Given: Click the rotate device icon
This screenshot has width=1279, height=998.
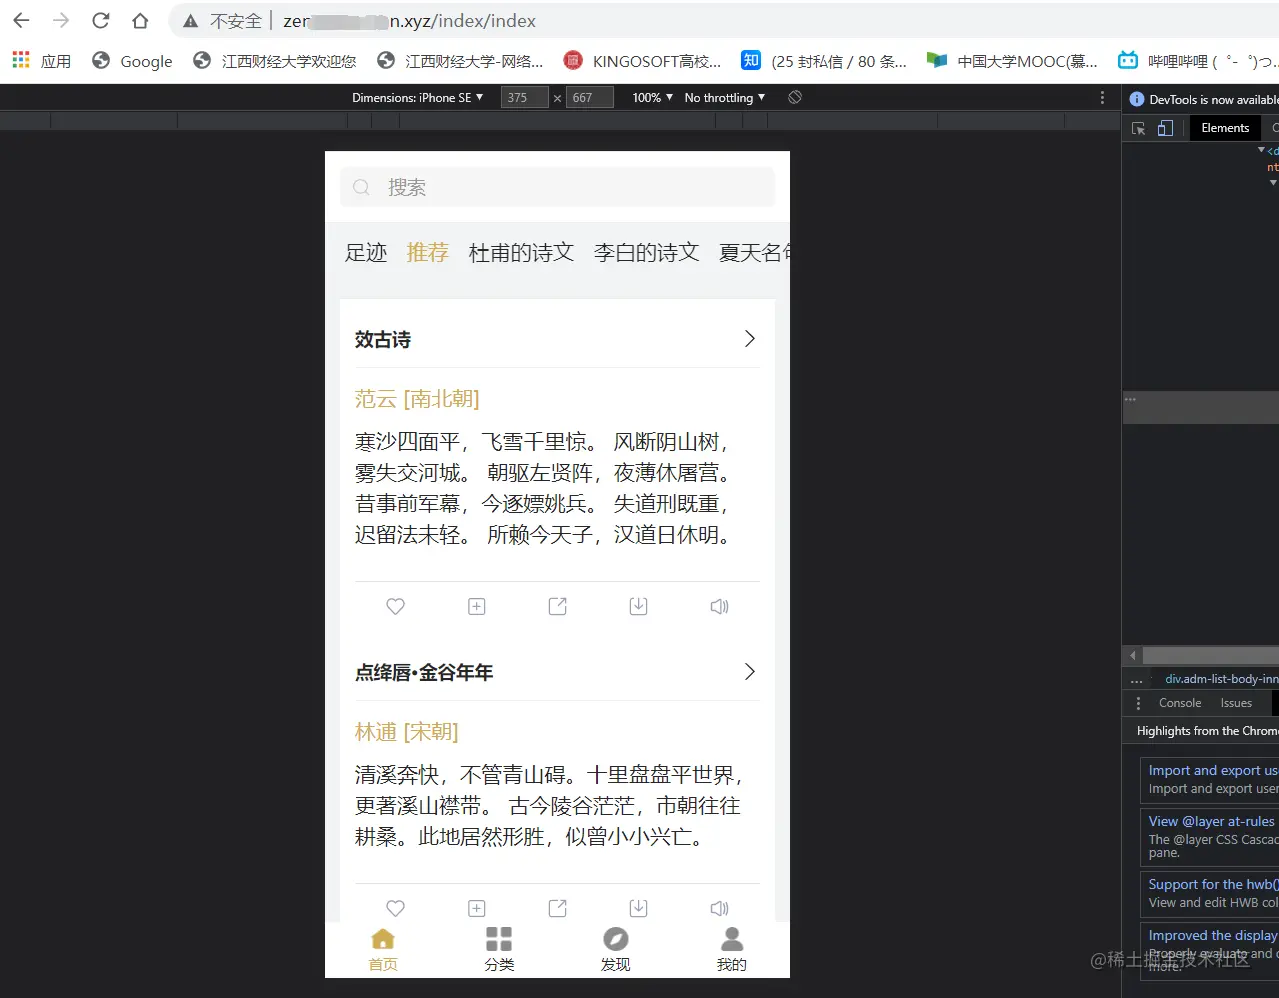Looking at the screenshot, I should click(795, 97).
